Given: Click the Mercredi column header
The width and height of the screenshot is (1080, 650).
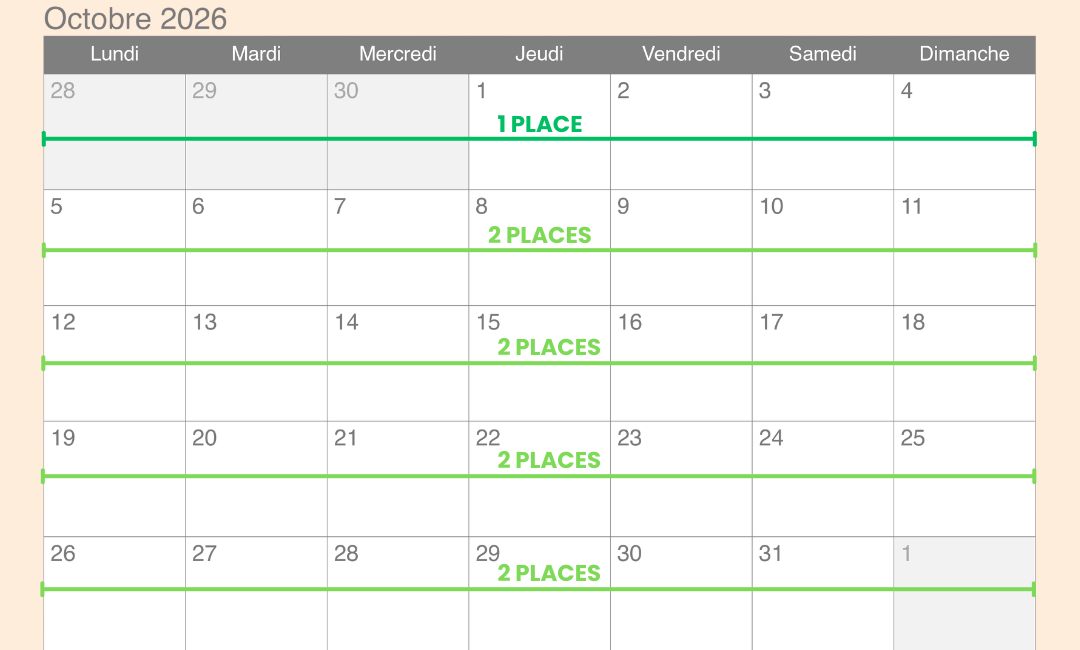Looking at the screenshot, I should pos(398,54).
